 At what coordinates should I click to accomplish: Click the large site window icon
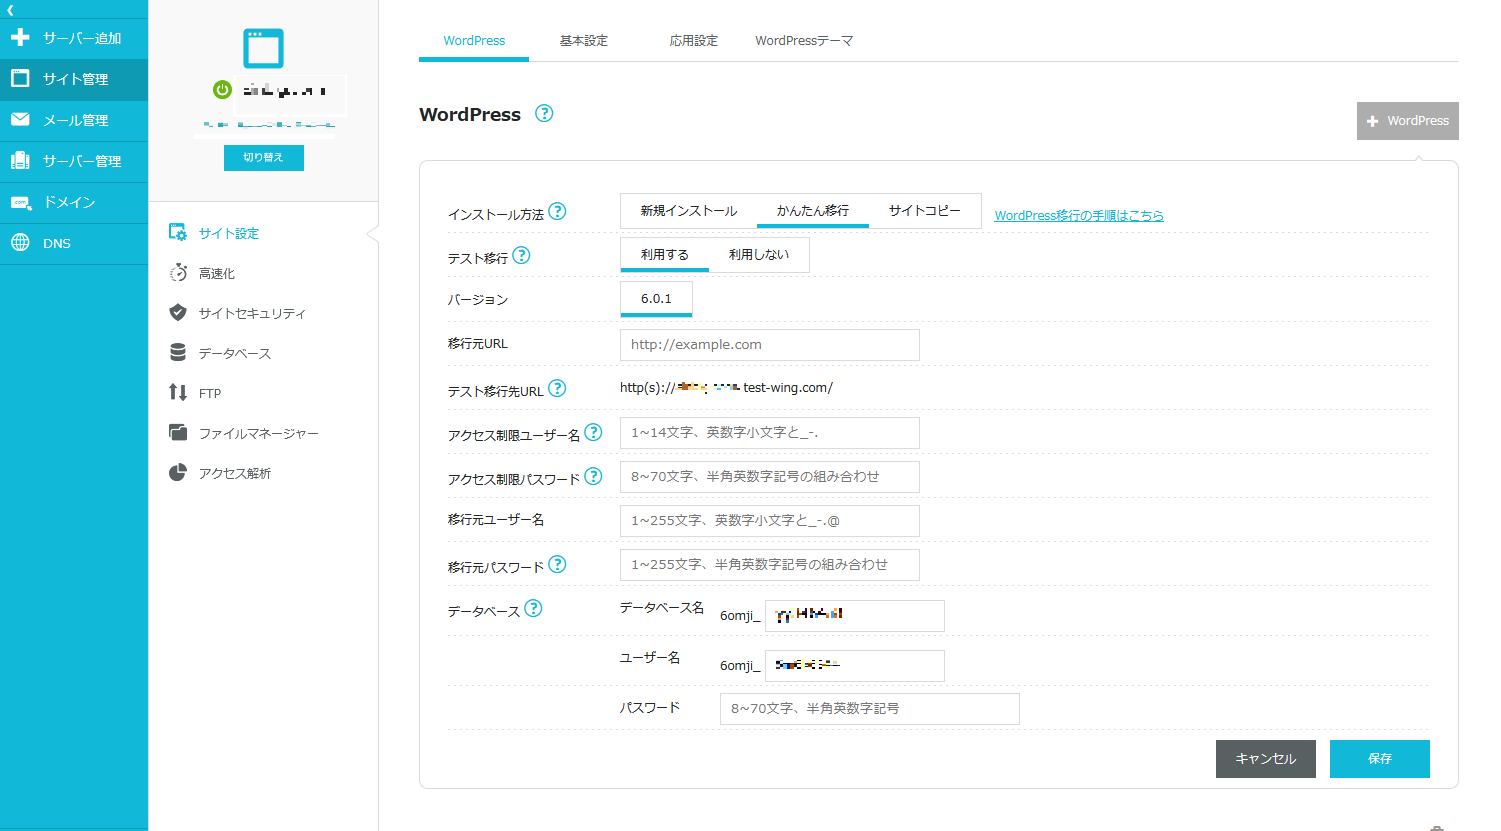(x=264, y=48)
